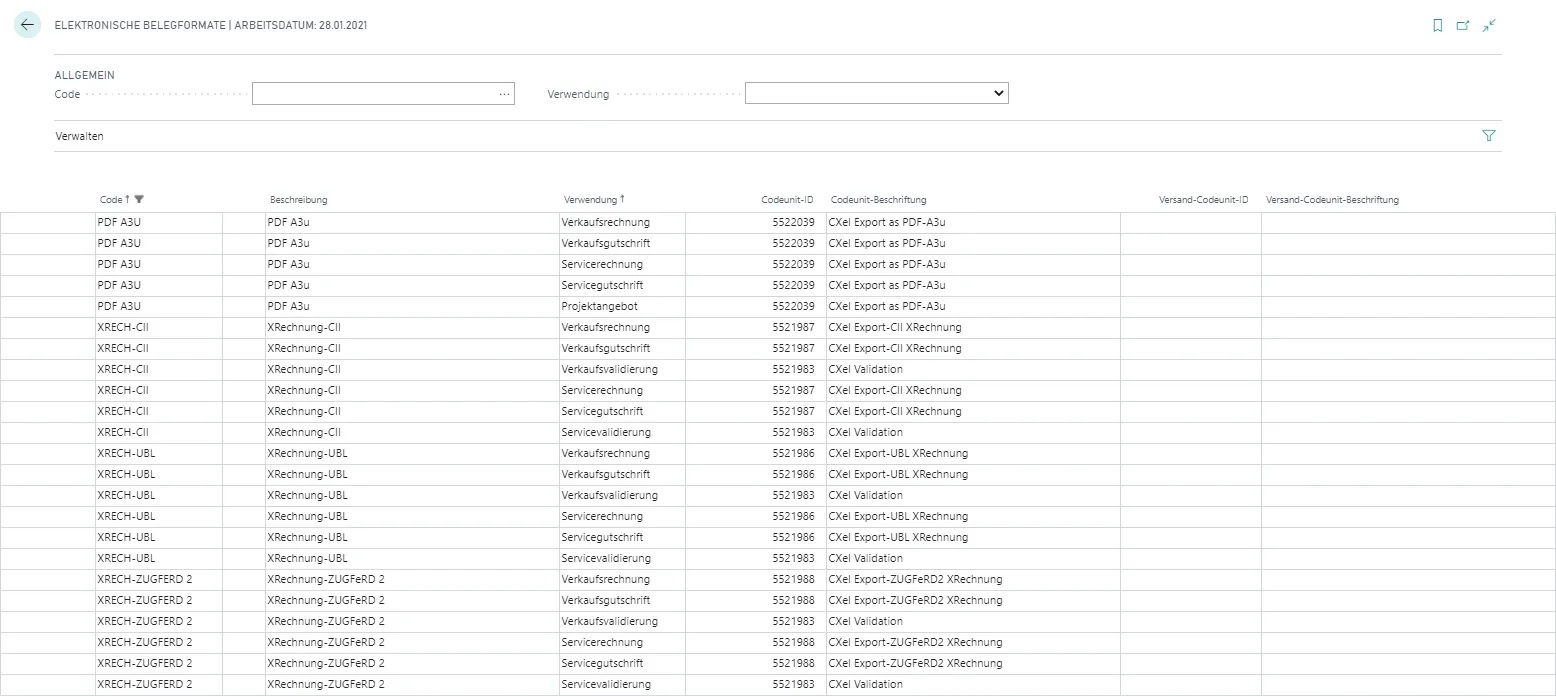This screenshot has width=1556, height=696.
Task: Open the Code field lookup ellipsis
Action: (504, 94)
